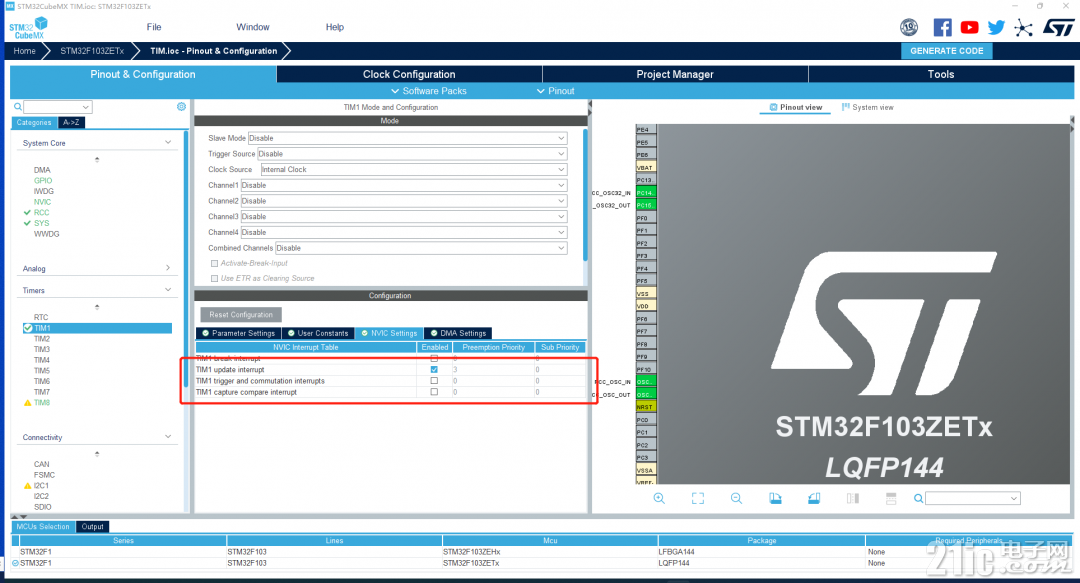Switch to the Clock Configuration tab
Screen dimensions: 1080x583
click(409, 74)
